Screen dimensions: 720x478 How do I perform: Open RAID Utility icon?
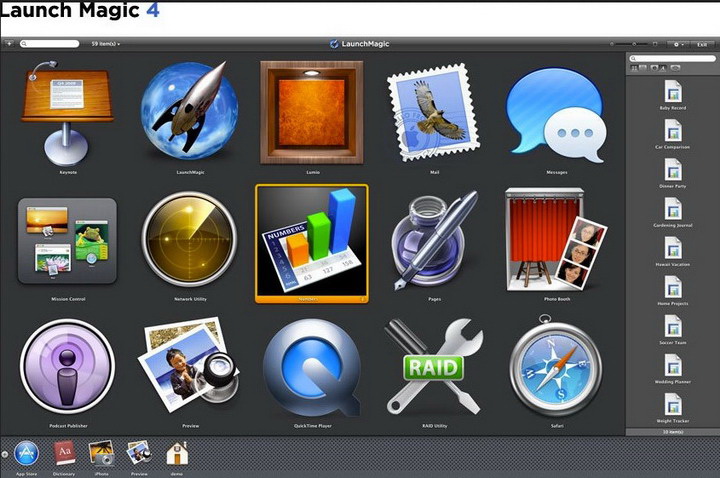pos(434,366)
